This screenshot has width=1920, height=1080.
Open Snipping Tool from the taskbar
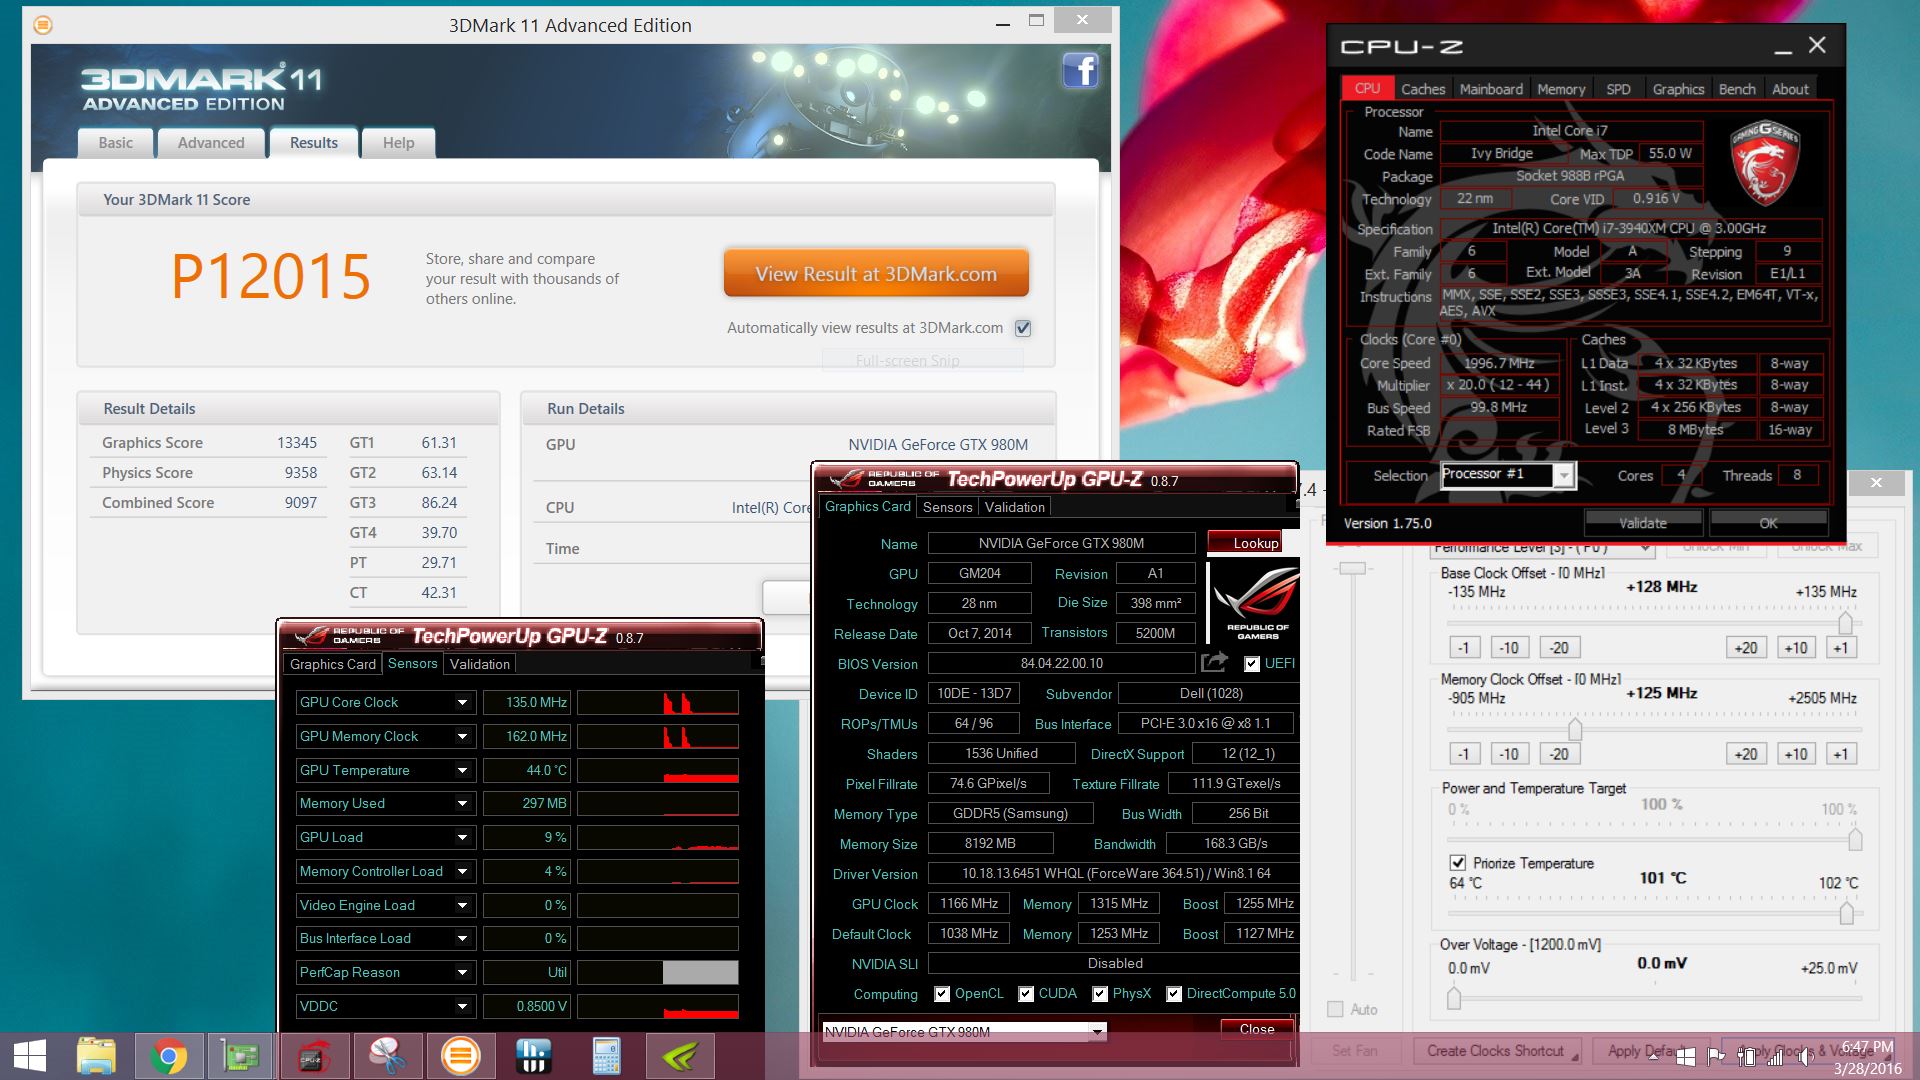[387, 1056]
